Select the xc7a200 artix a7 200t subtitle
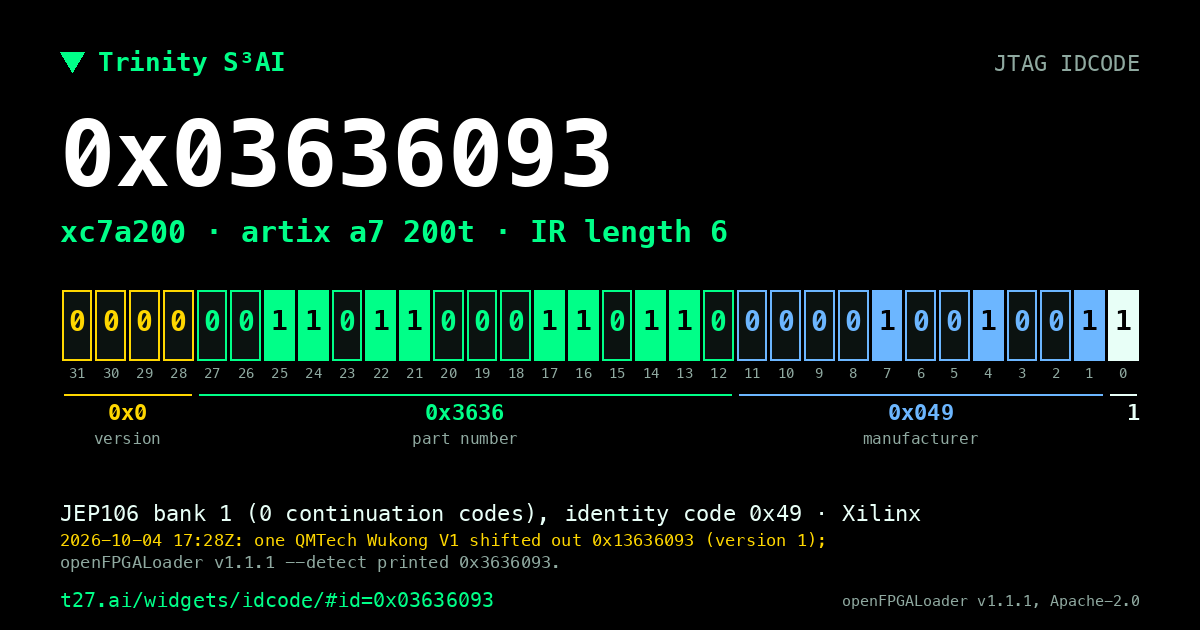 [x=394, y=232]
